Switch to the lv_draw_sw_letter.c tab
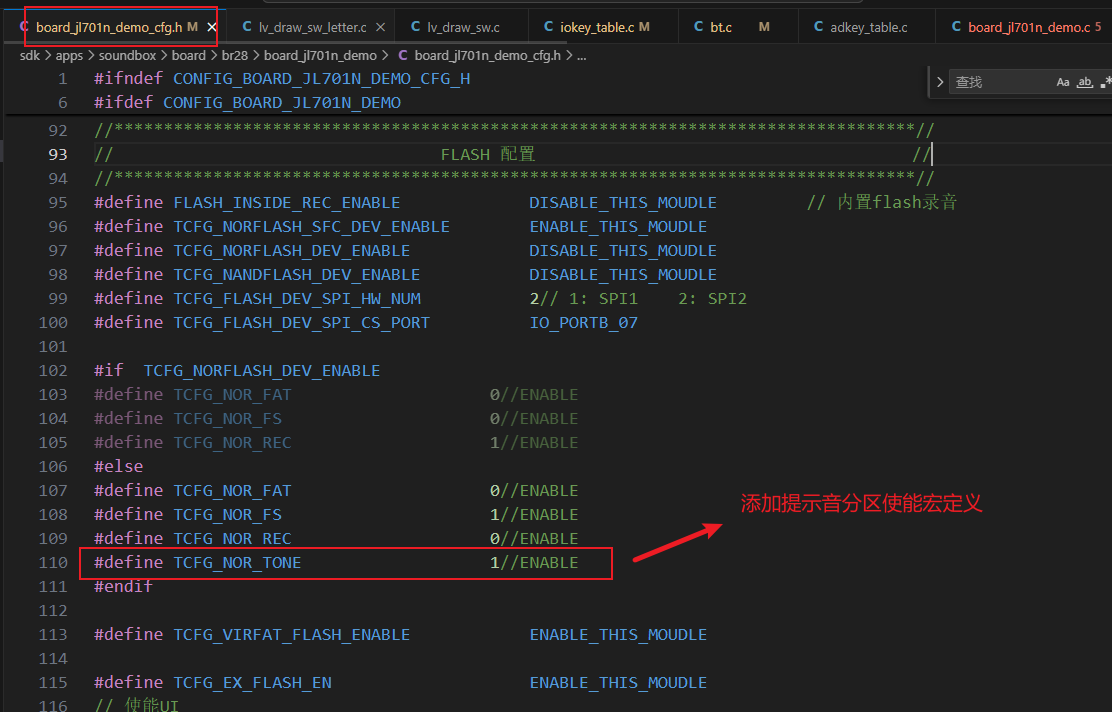The width and height of the screenshot is (1112, 712). click(313, 27)
